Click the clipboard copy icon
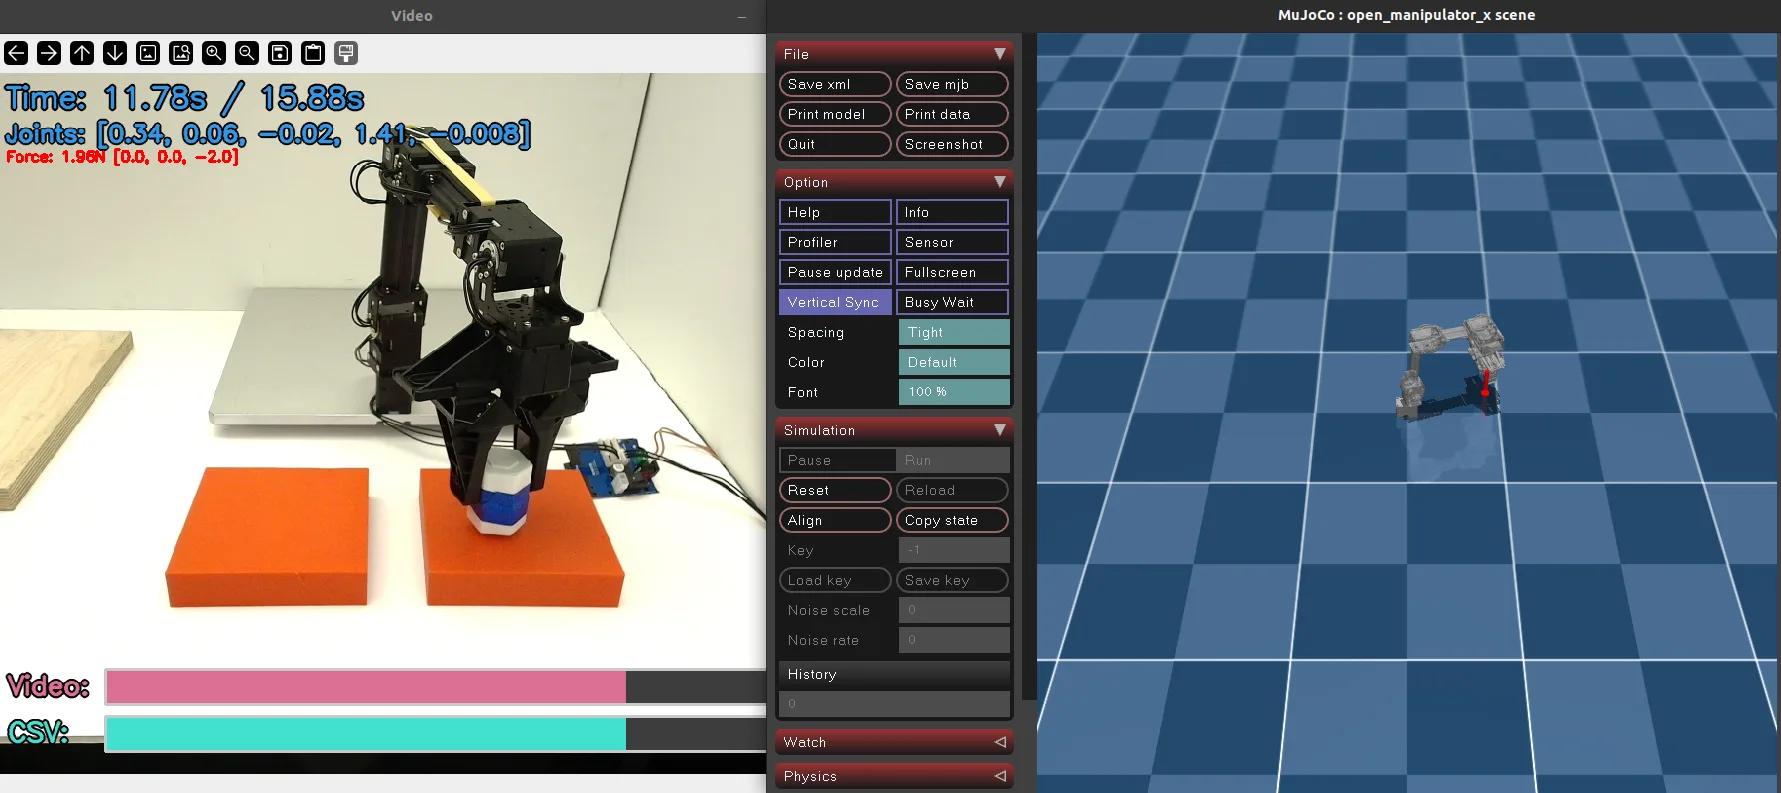 click(313, 53)
